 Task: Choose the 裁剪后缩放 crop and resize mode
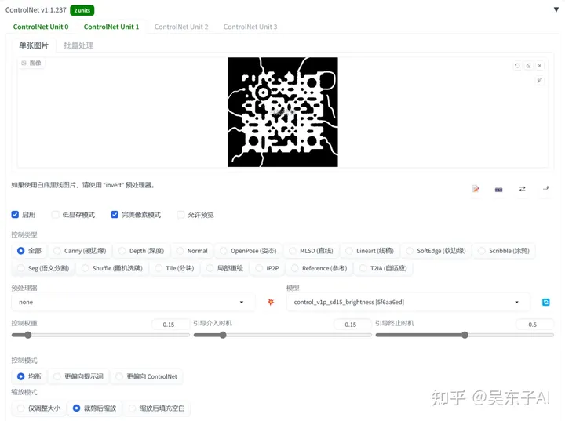[x=95, y=408]
